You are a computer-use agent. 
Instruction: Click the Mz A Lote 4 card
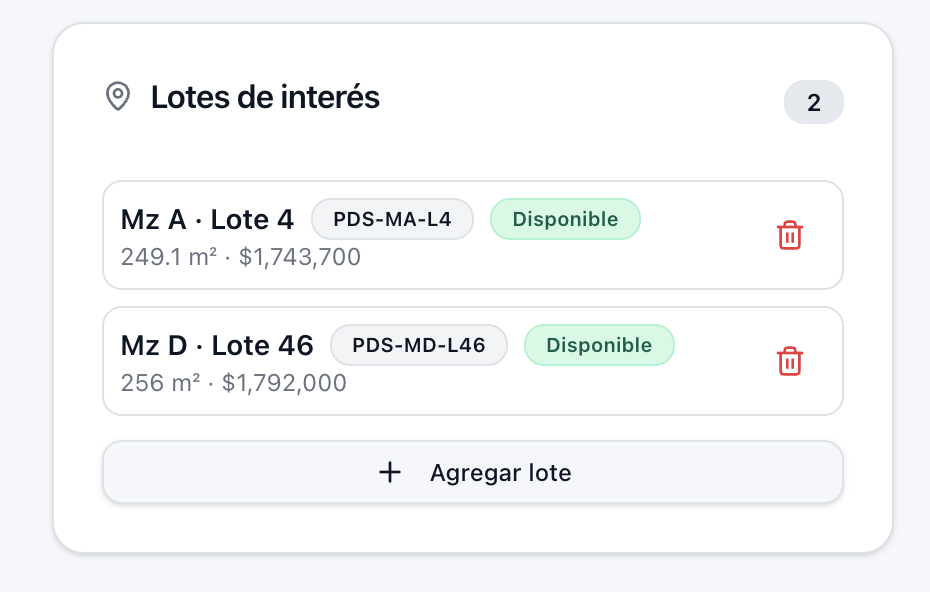tap(473, 235)
